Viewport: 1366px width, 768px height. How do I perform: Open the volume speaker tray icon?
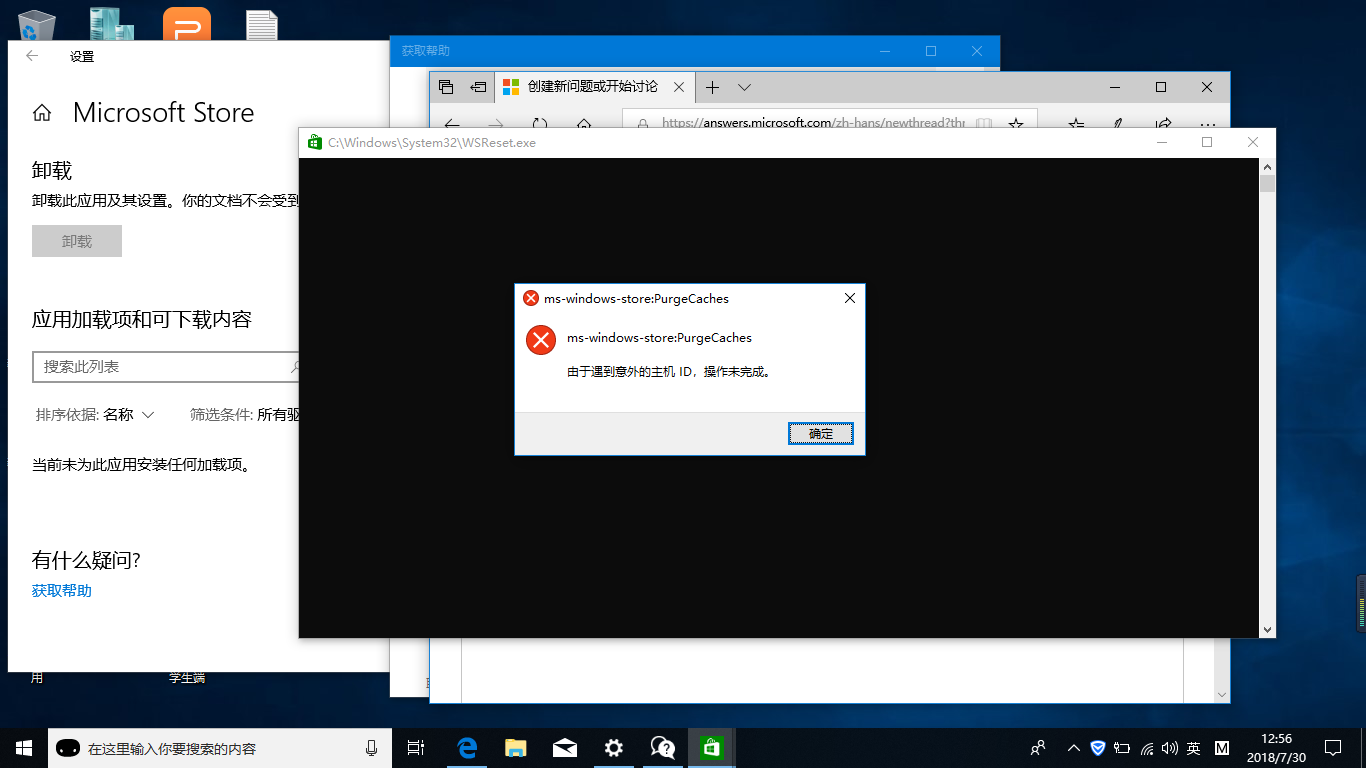click(x=1170, y=747)
